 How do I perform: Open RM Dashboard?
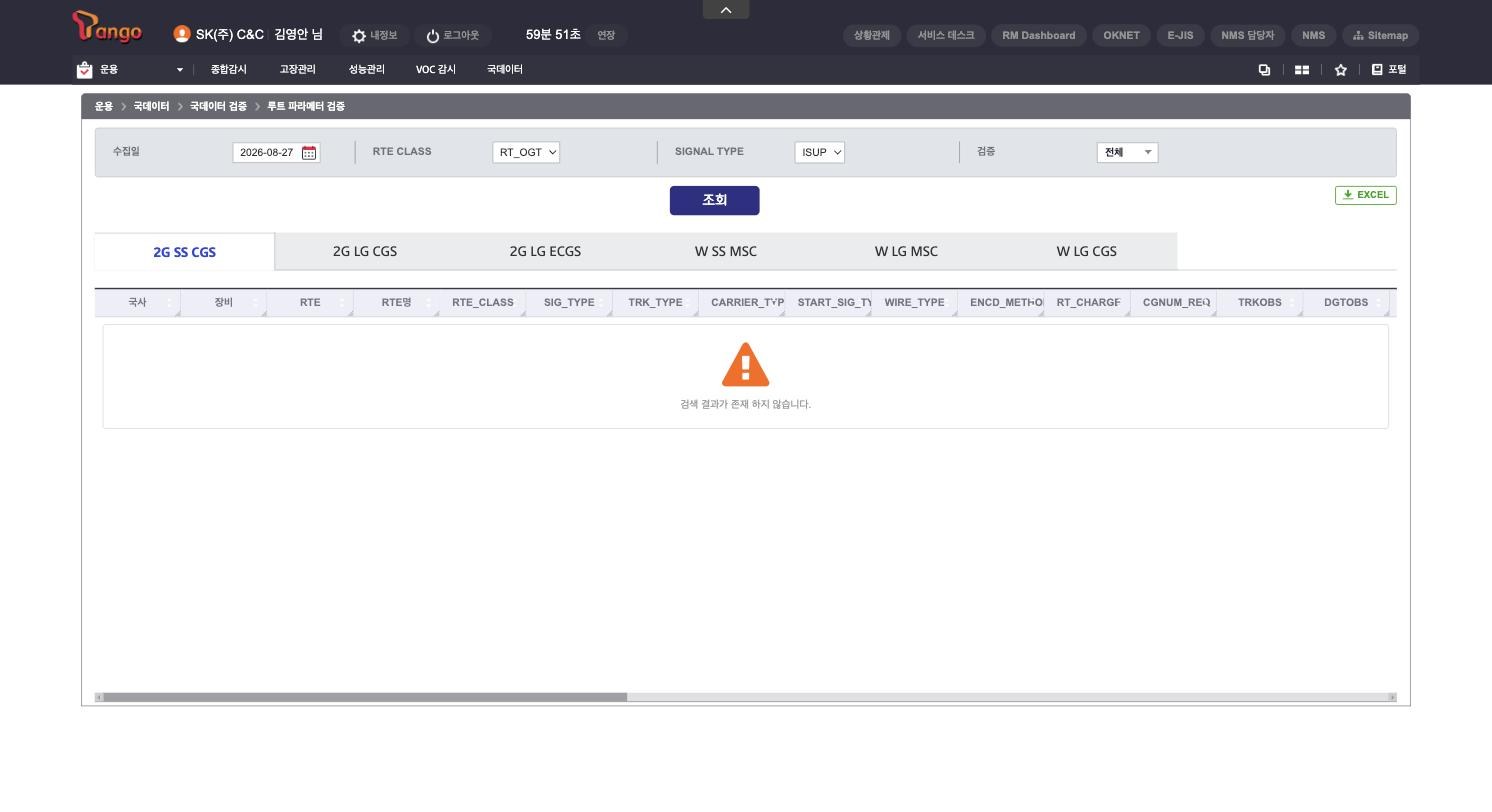point(1039,35)
